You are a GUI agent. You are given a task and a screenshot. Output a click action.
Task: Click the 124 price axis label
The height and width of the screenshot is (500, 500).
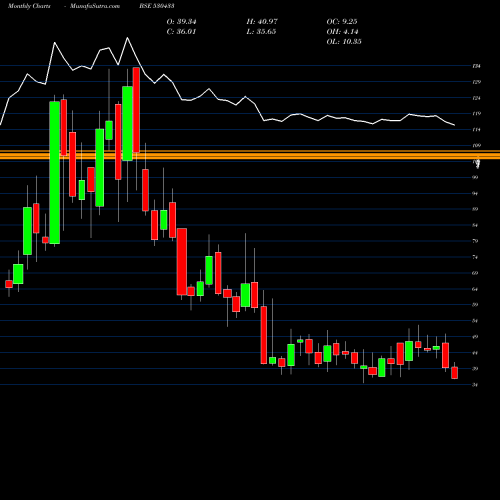477,98
